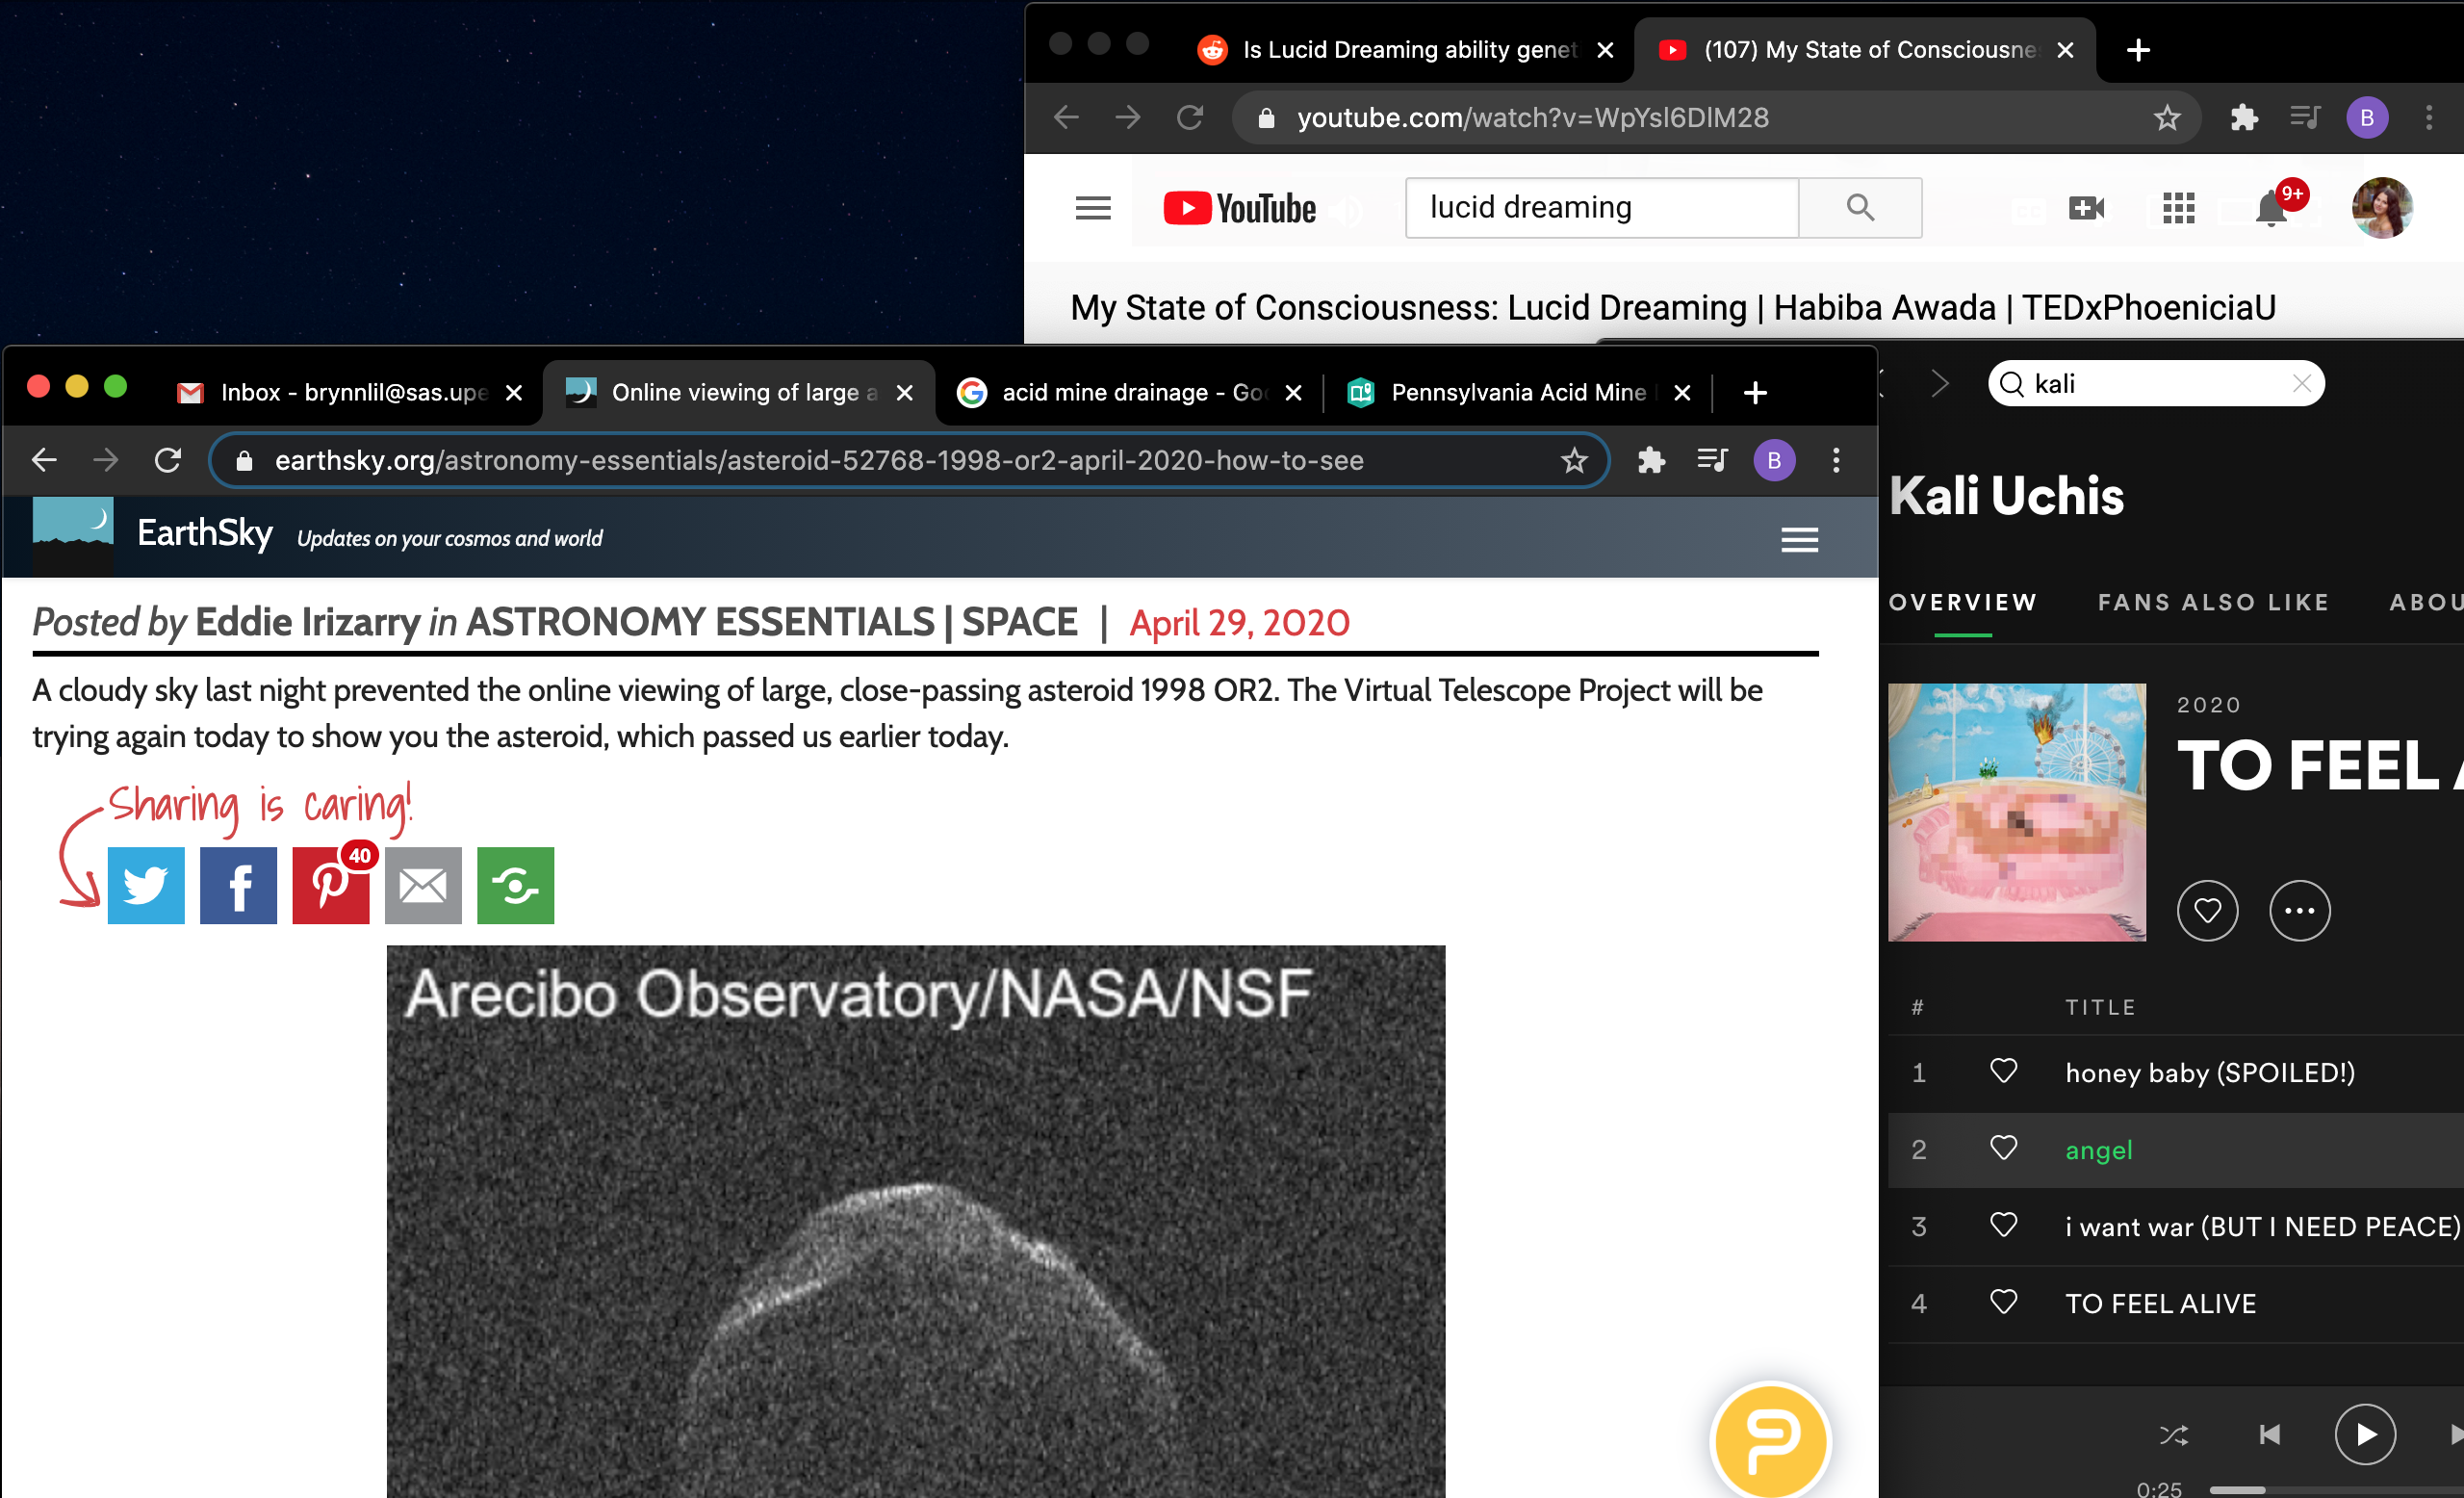The height and width of the screenshot is (1498, 2464).
Task: Play the Spotify track
Action: point(2364,1435)
